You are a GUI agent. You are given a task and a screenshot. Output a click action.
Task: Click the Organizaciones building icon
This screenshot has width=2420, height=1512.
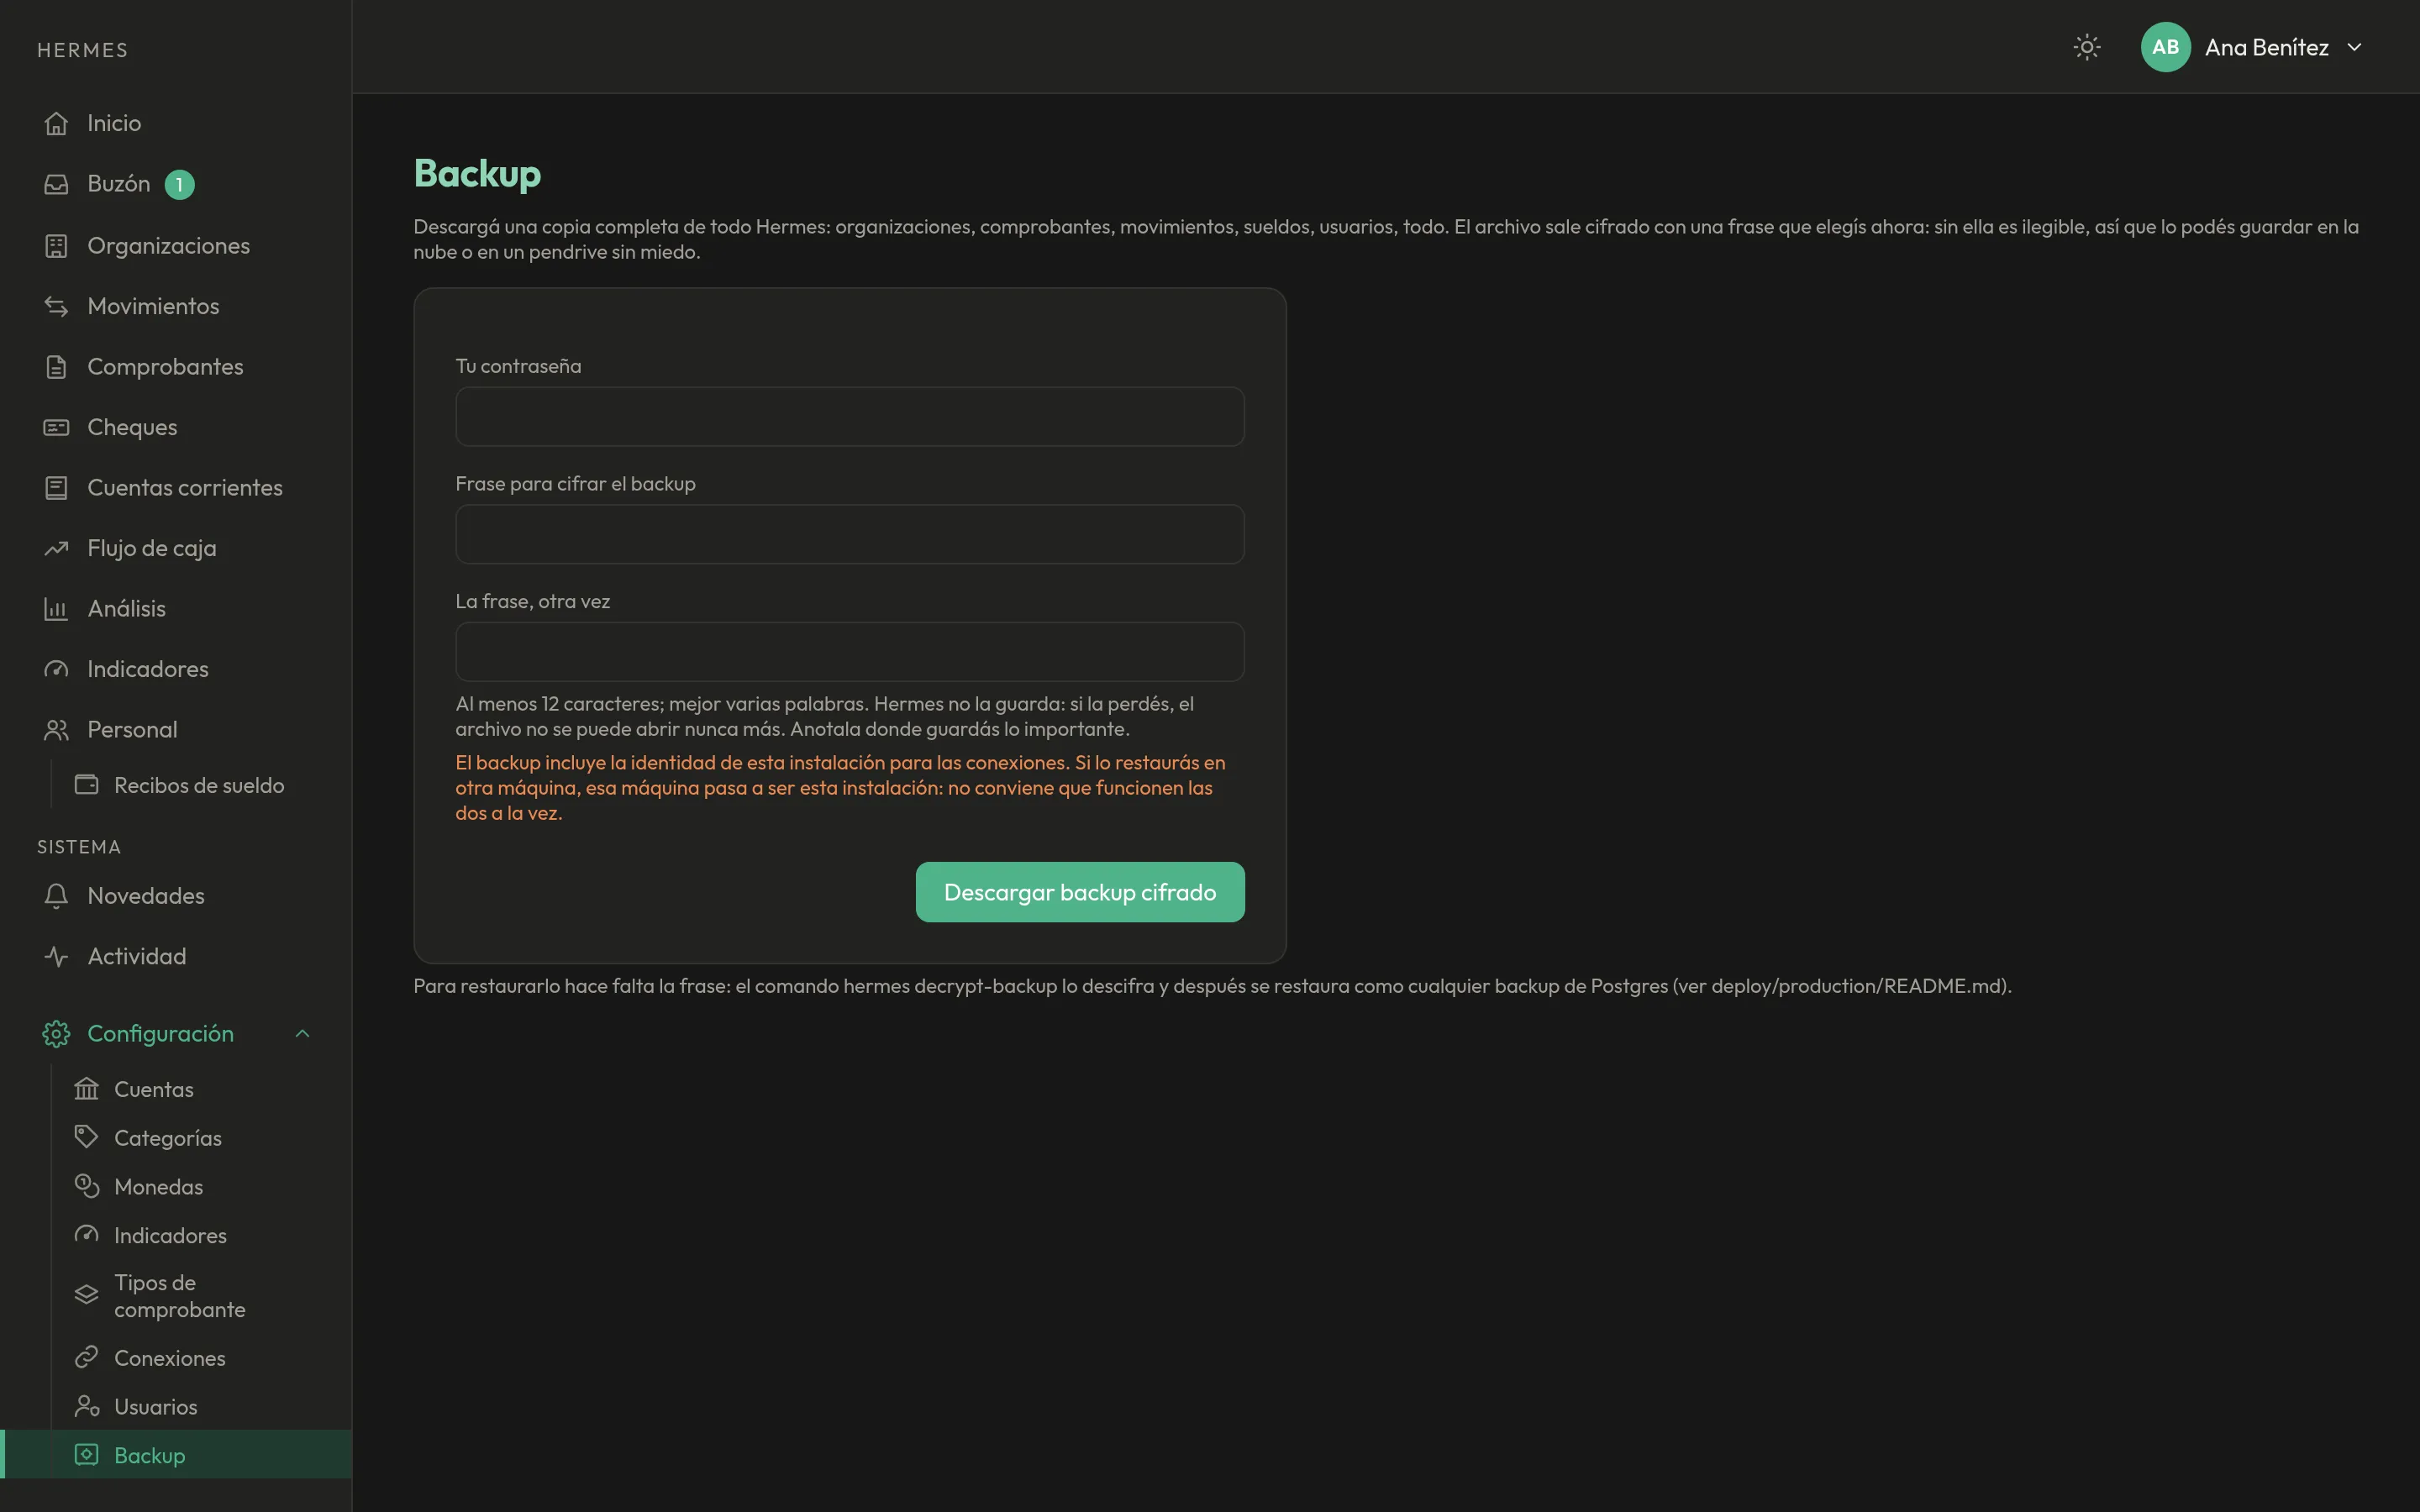56,245
